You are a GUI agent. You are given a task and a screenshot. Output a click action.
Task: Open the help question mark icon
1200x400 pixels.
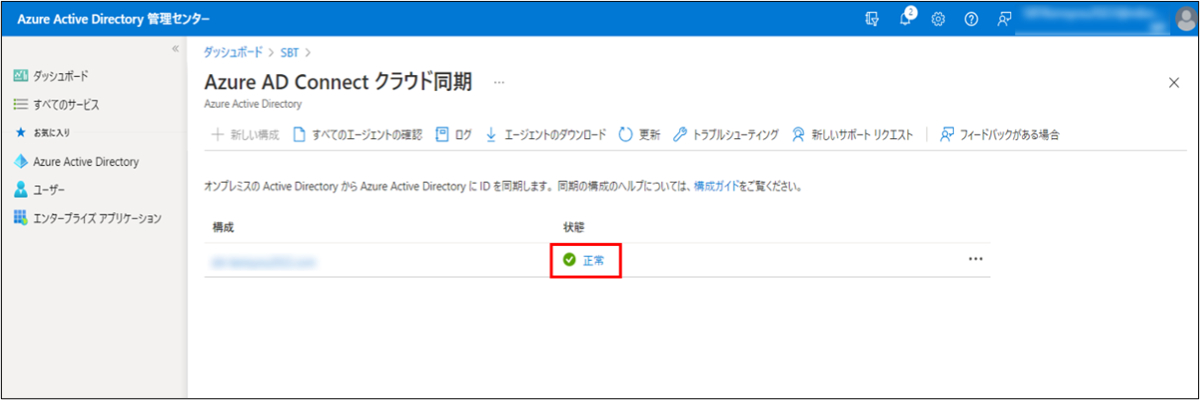970,20
